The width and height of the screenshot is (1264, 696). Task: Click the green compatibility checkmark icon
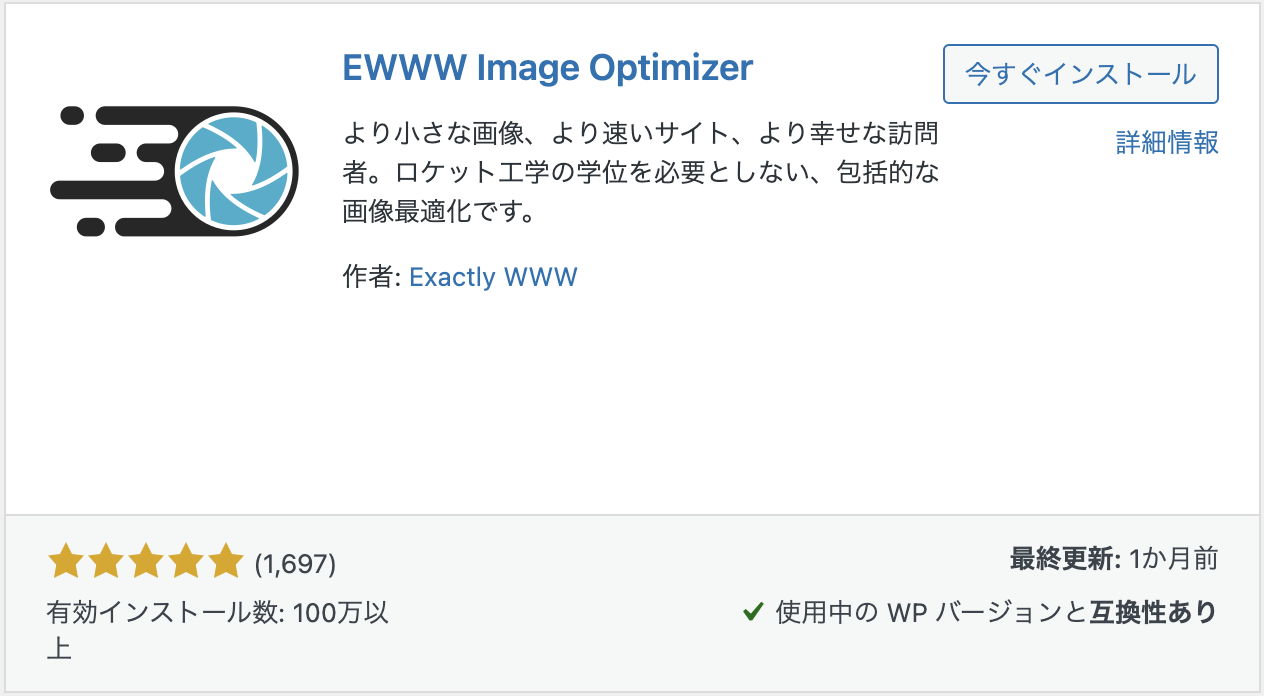pos(754,611)
